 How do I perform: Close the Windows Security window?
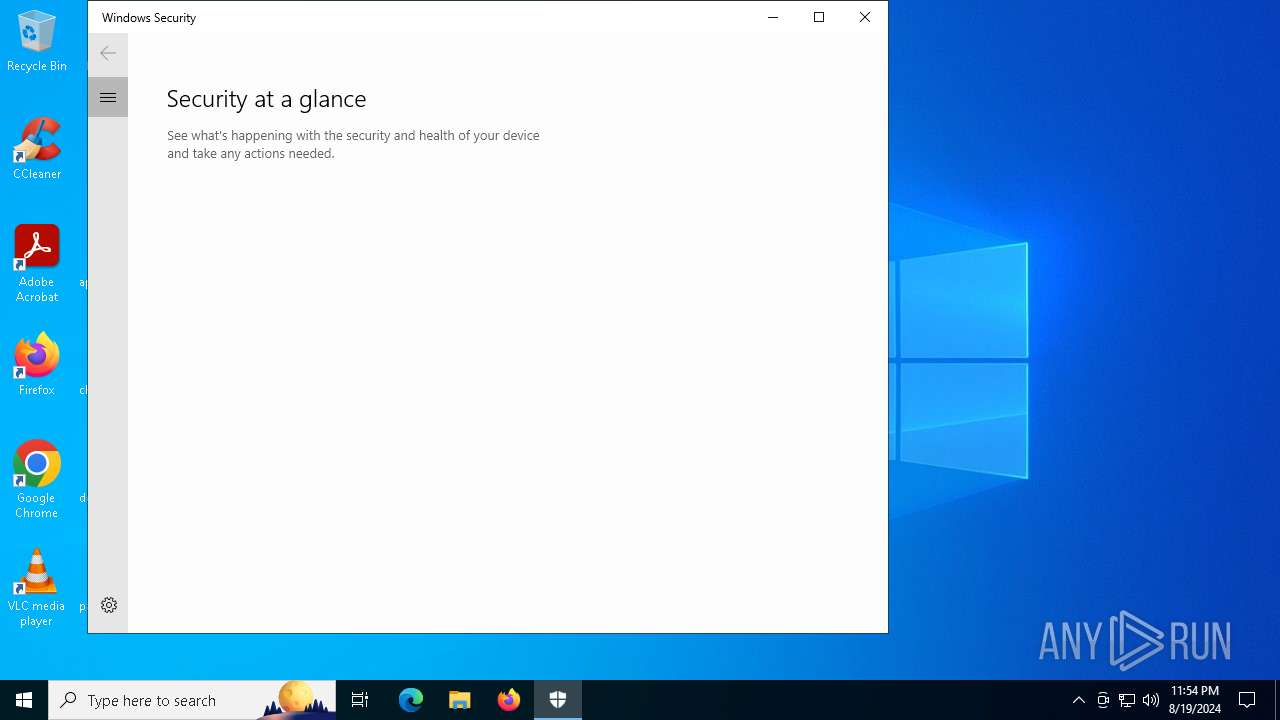[865, 17]
